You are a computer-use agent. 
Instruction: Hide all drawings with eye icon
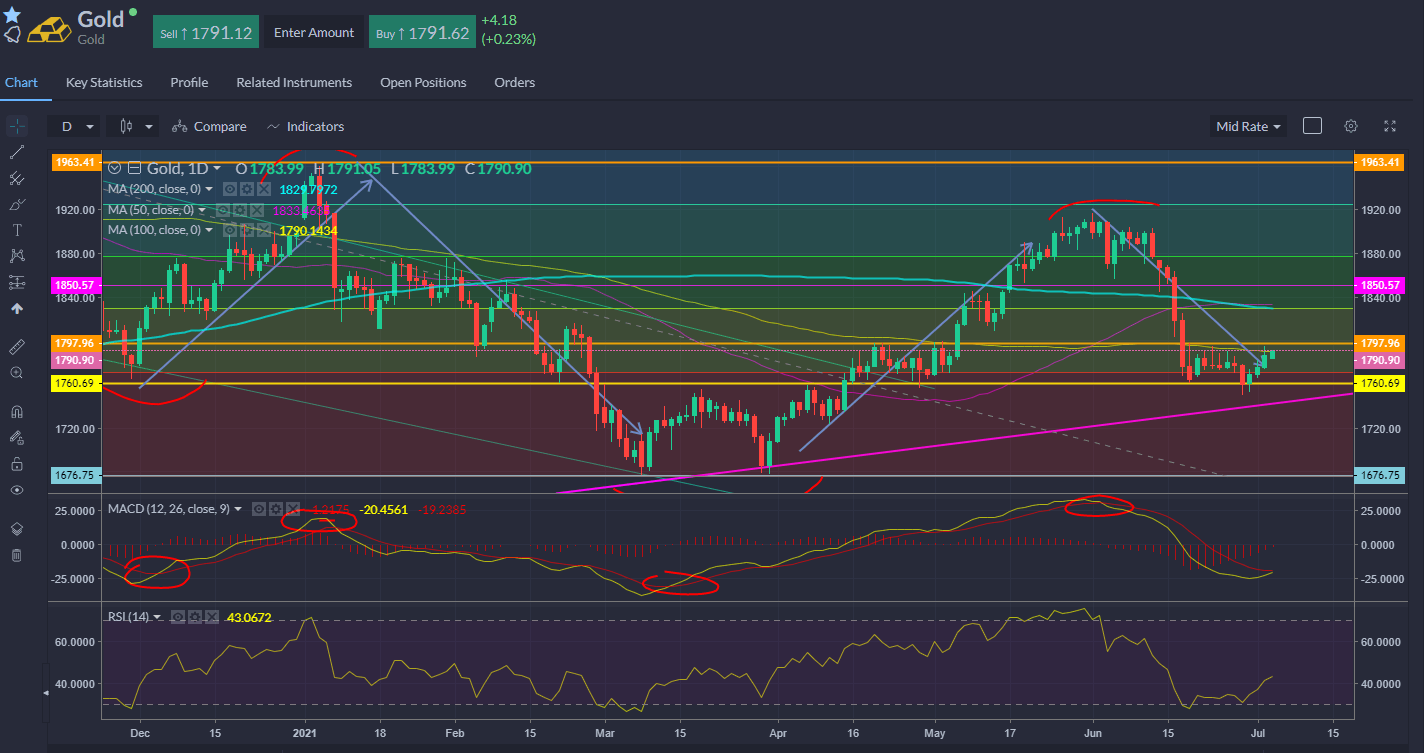(x=16, y=490)
